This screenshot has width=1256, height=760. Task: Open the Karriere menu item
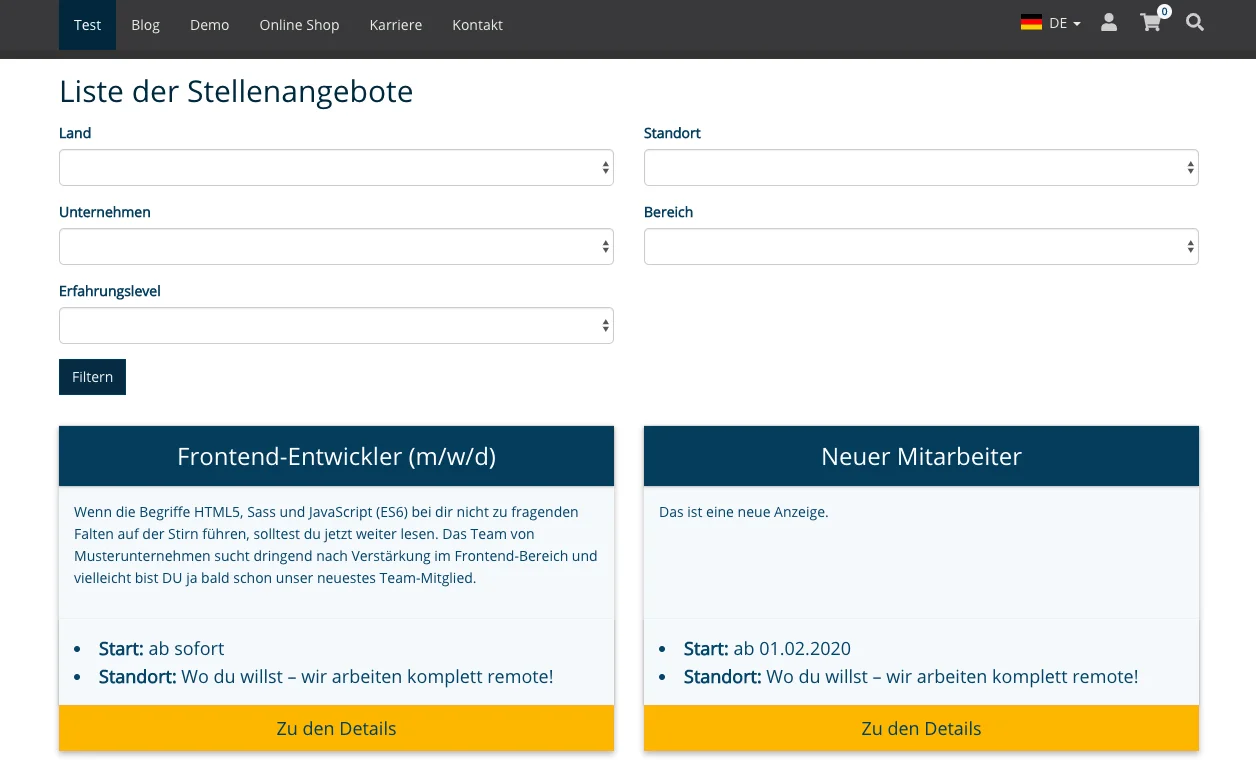(x=396, y=25)
